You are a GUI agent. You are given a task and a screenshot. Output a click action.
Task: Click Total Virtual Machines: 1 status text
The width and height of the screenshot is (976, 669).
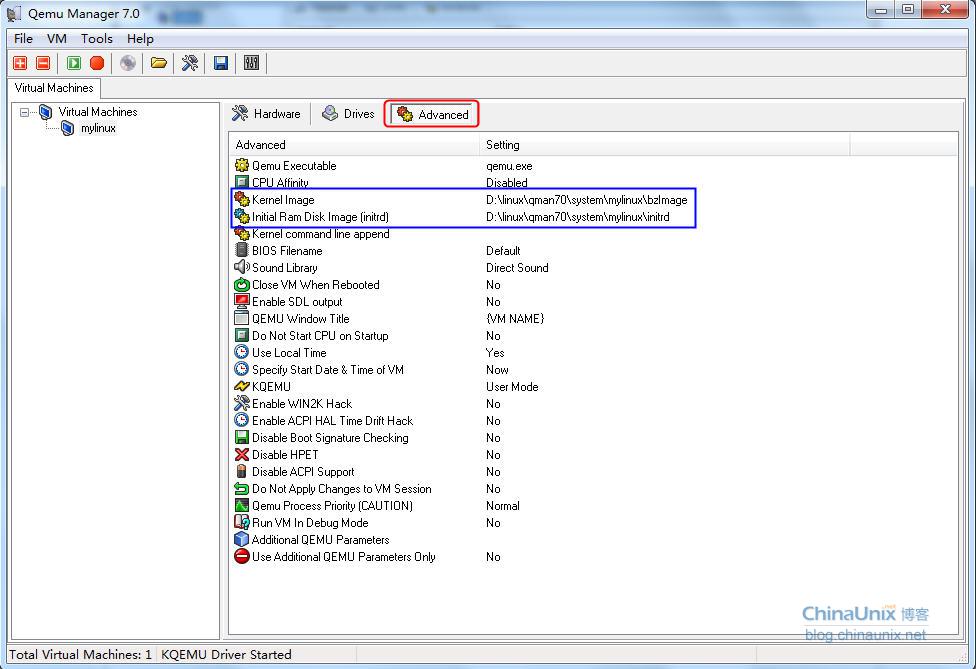tap(80, 655)
